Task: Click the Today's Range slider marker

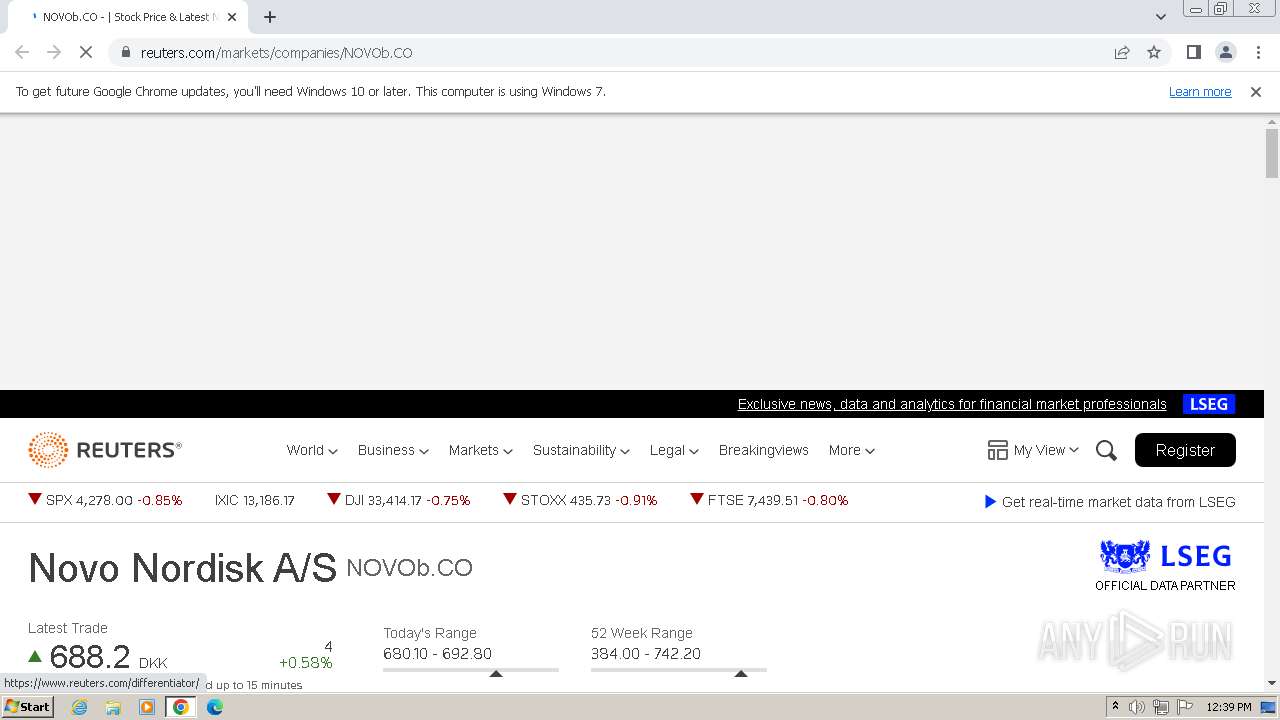Action: pos(496,674)
